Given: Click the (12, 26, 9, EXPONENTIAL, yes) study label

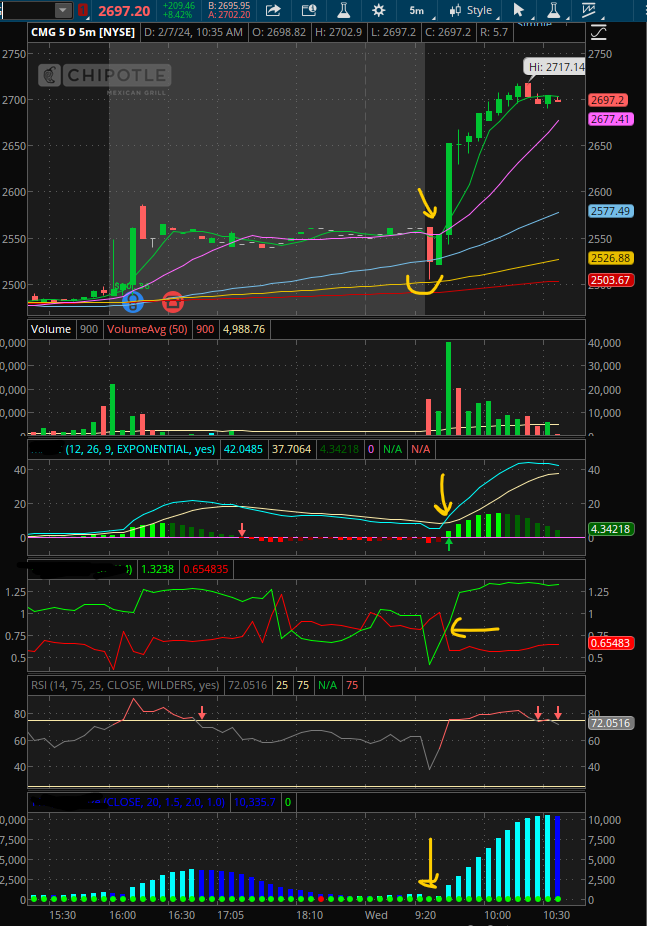Looking at the screenshot, I should [140, 449].
